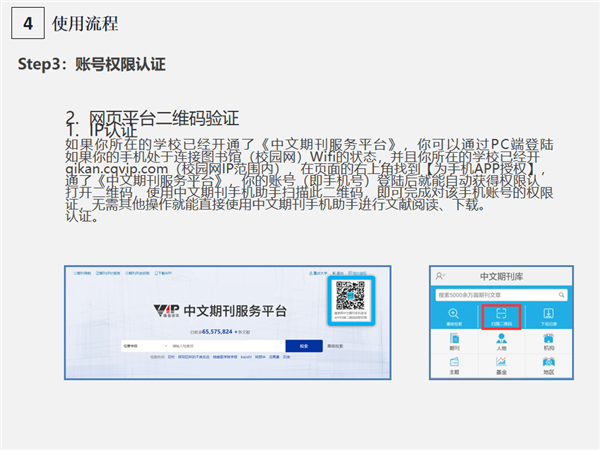The image size is (600, 450).
Task: Click 期刊开放获取 link in web top bar
Action: (x=137, y=273)
